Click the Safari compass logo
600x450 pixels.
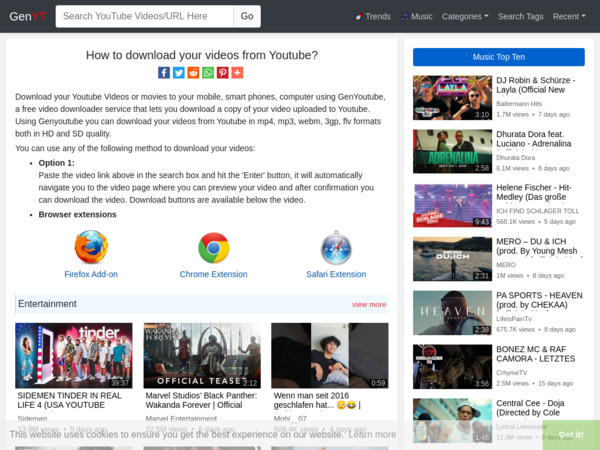click(x=336, y=248)
